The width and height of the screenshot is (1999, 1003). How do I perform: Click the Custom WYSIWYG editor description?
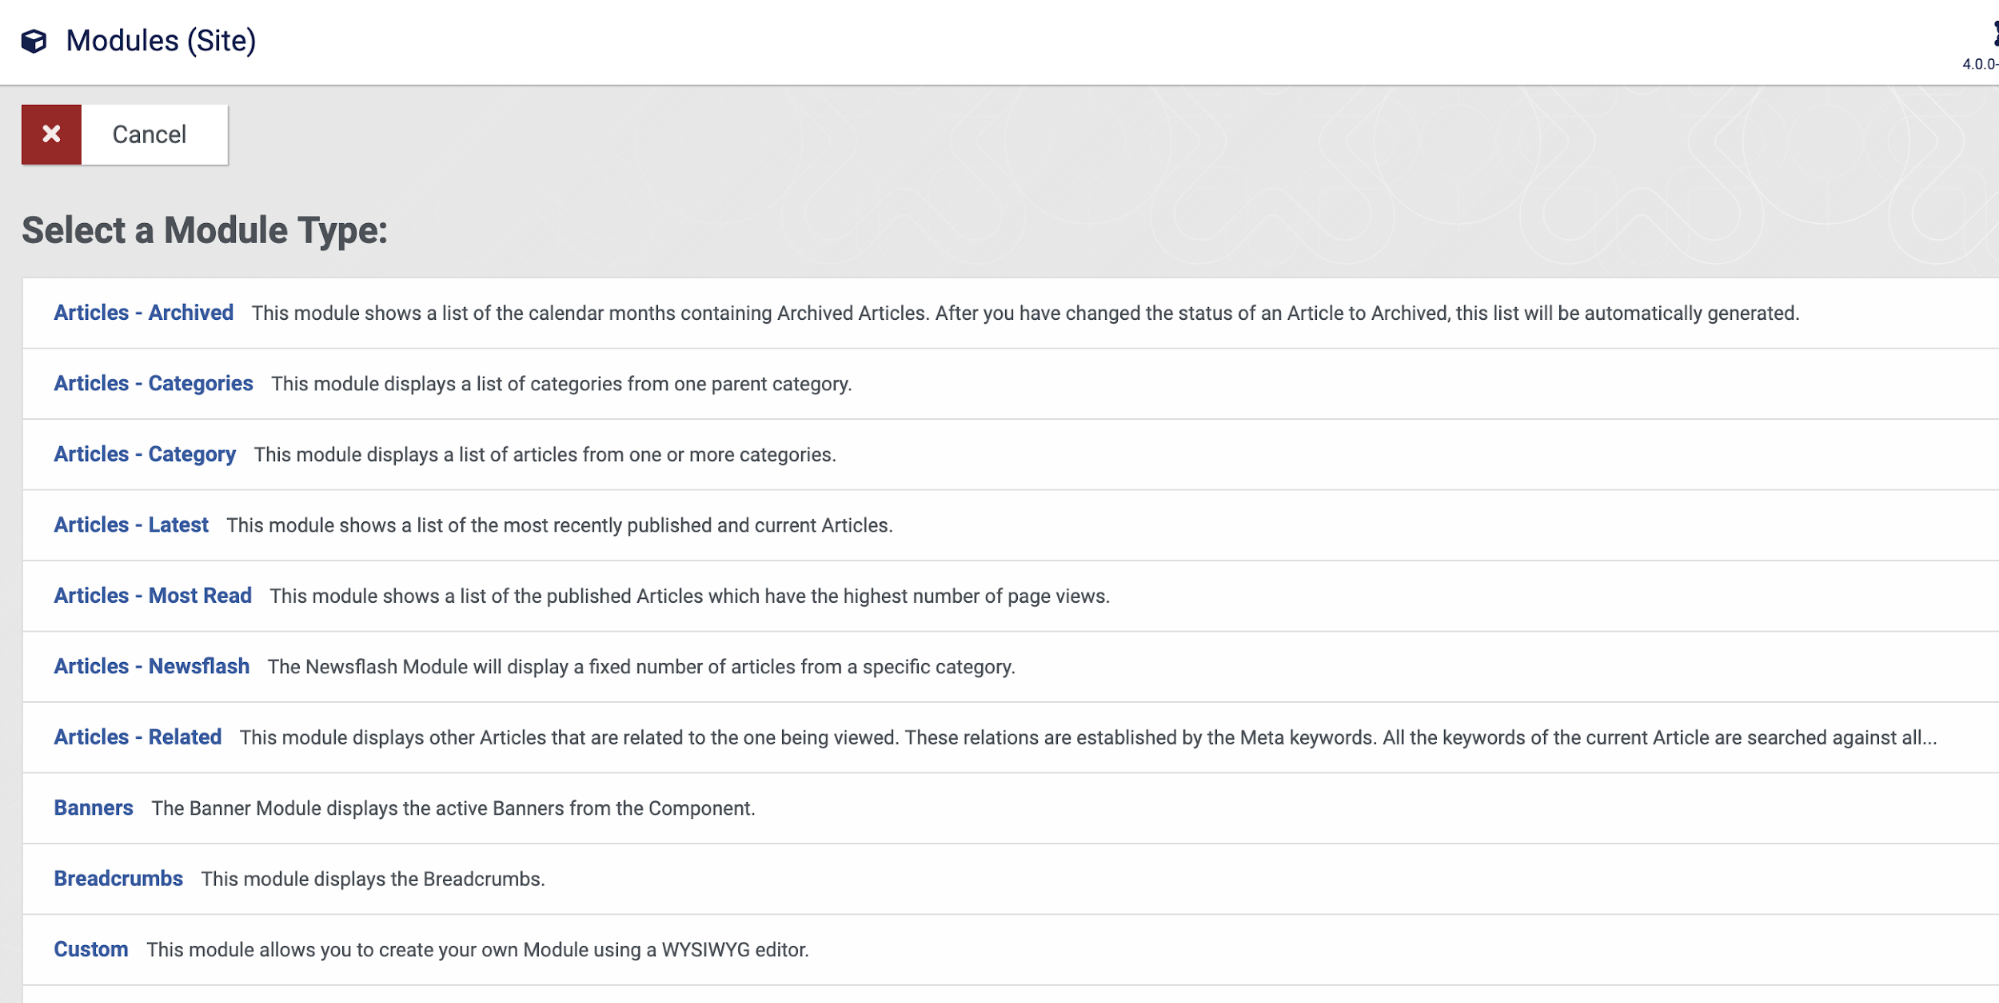click(x=477, y=950)
